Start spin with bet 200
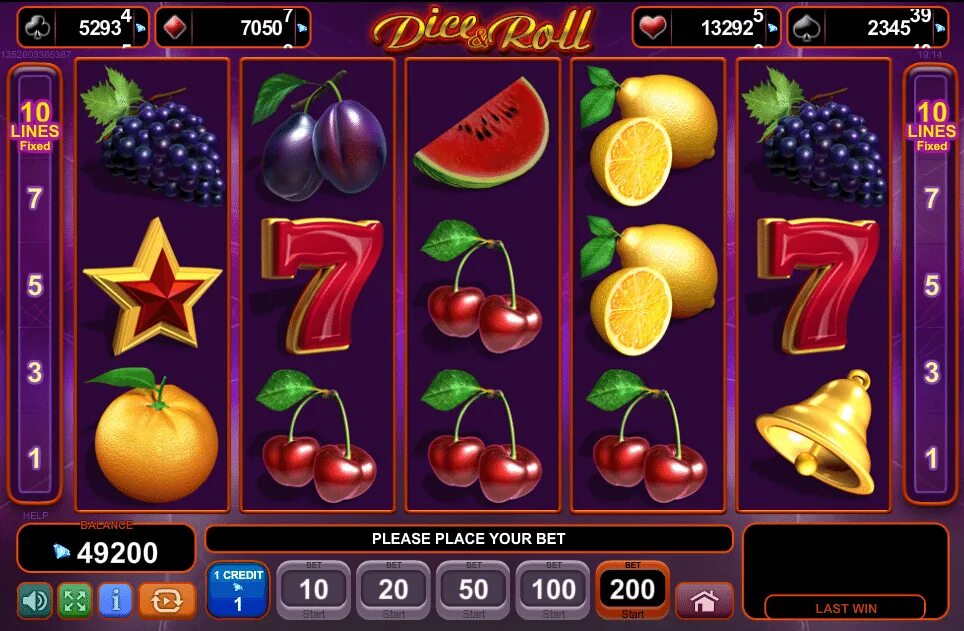The image size is (964, 631). point(633,590)
